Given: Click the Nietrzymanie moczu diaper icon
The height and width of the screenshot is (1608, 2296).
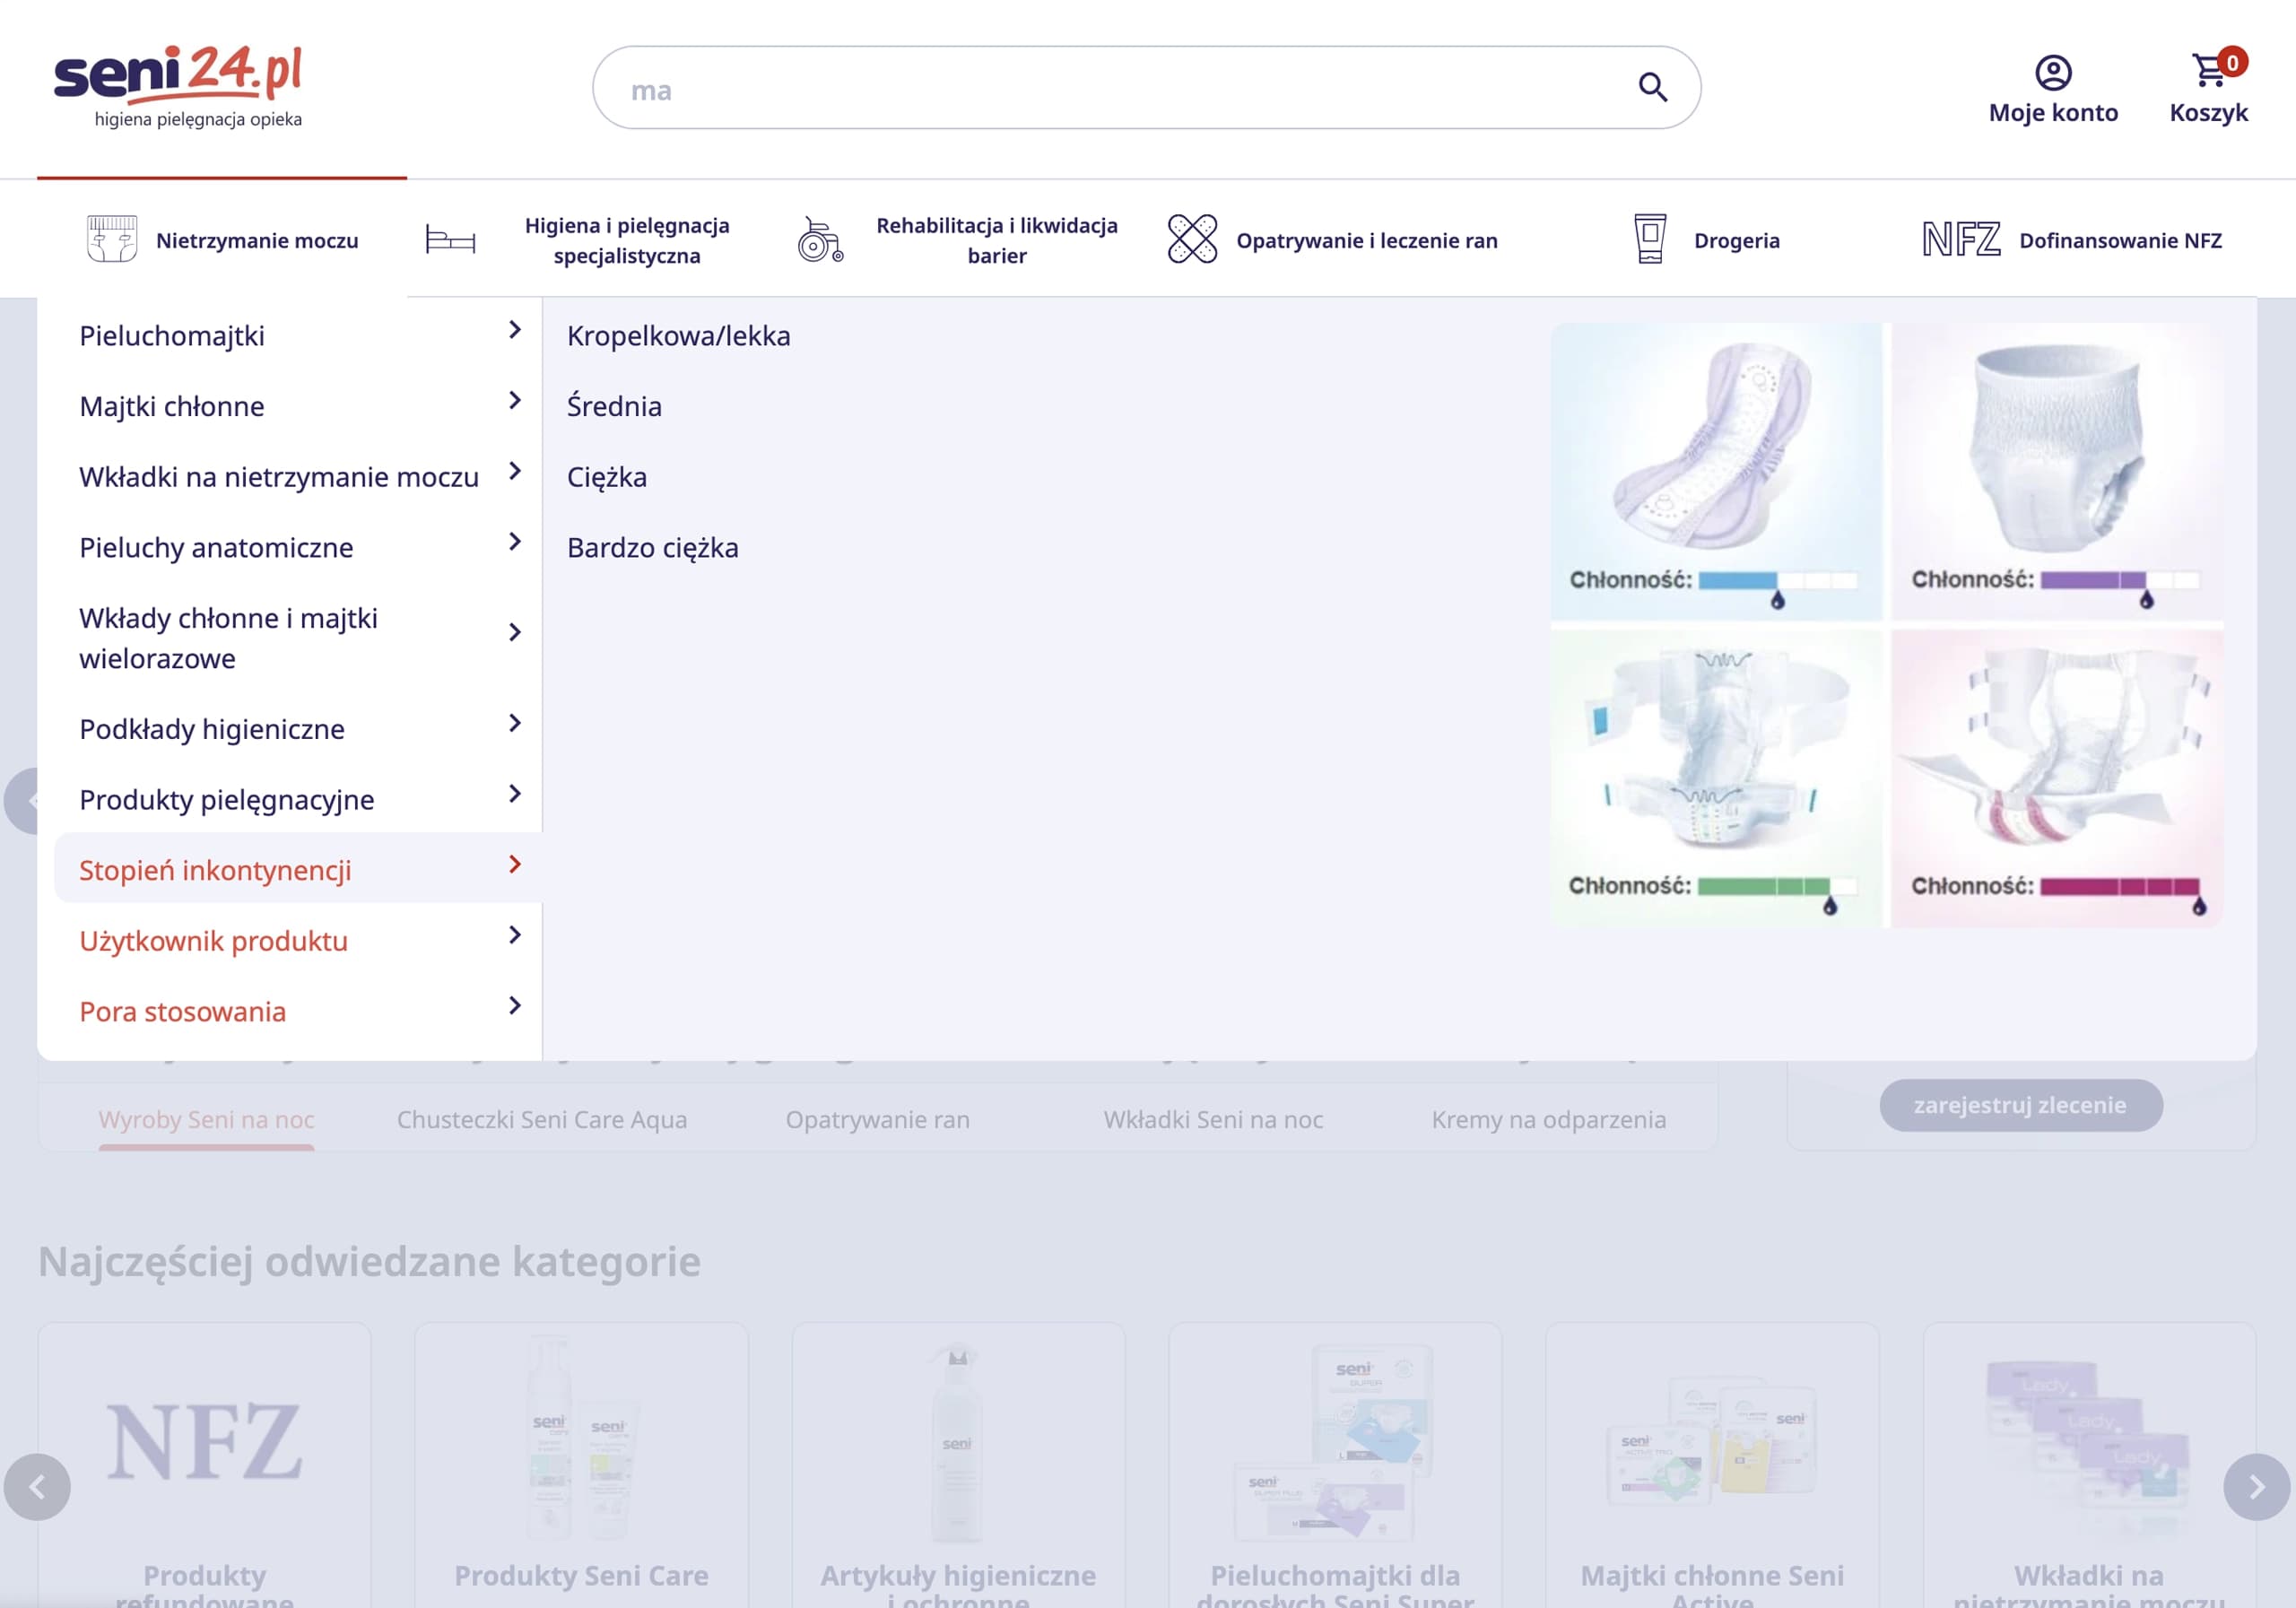Looking at the screenshot, I should (112, 239).
